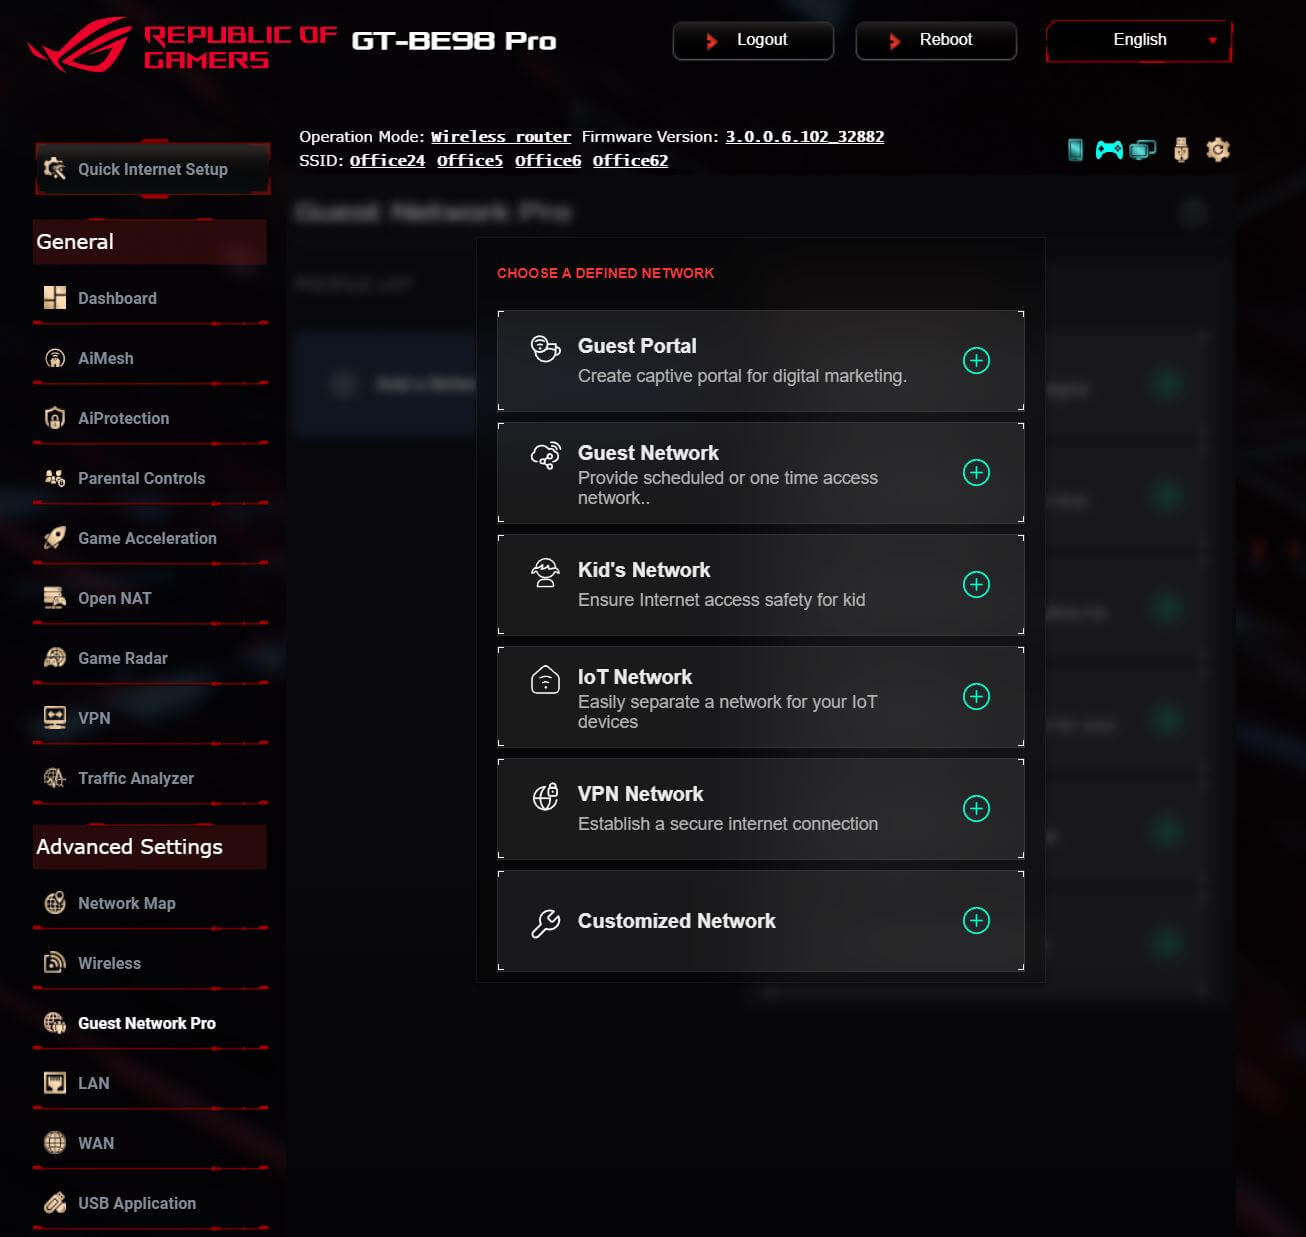
Task: Click the Open NAT sidebar icon
Action: coord(55,598)
